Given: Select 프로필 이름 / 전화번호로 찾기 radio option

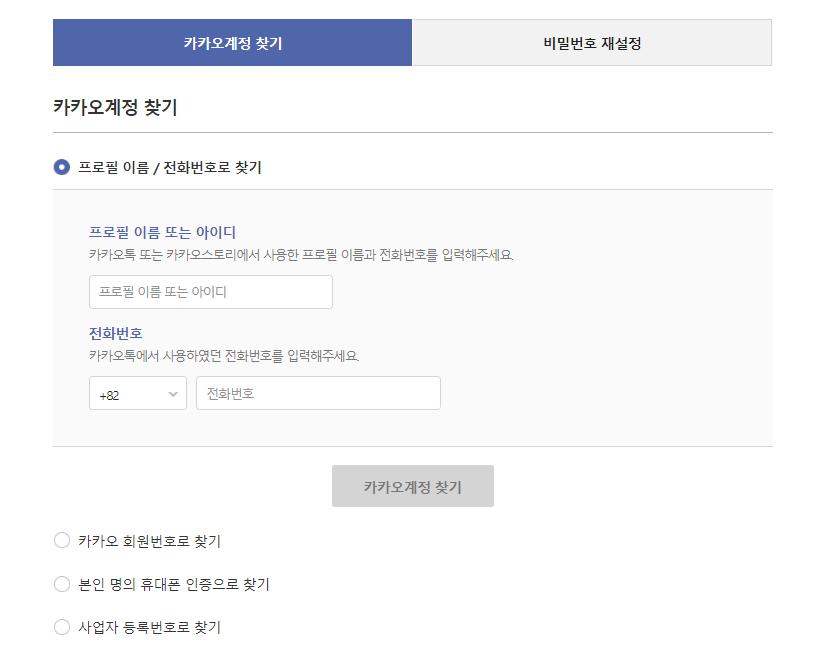Looking at the screenshot, I should 62,167.
